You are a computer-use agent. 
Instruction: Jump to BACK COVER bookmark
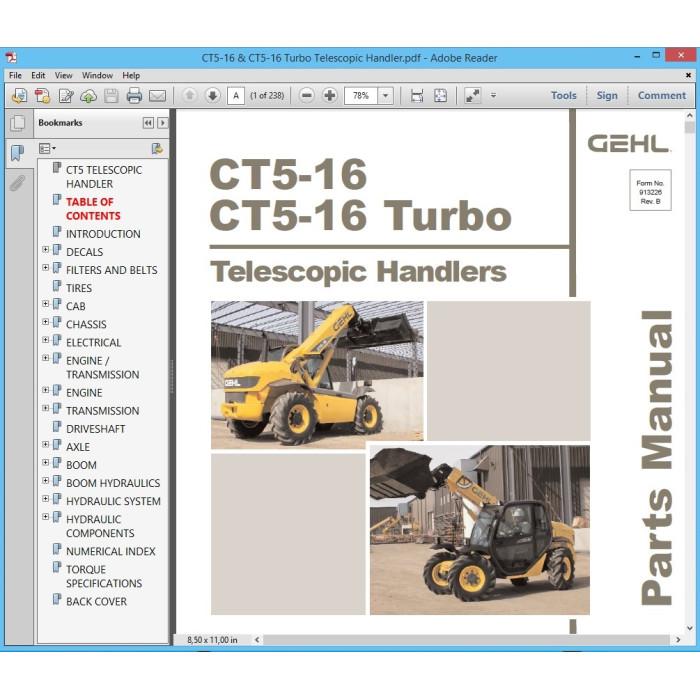[x=96, y=602]
